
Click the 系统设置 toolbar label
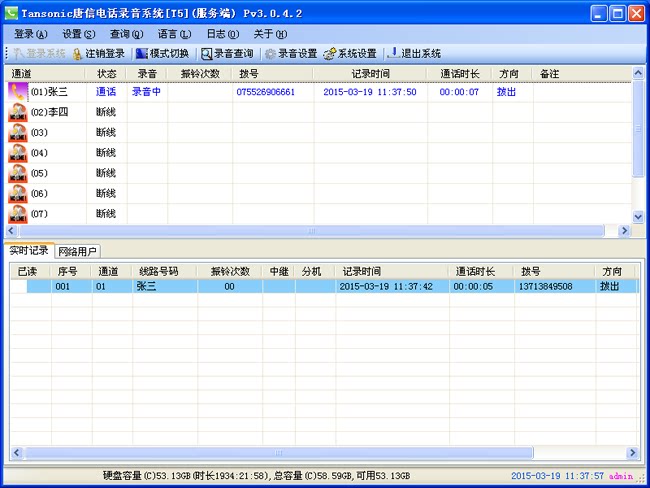point(357,54)
